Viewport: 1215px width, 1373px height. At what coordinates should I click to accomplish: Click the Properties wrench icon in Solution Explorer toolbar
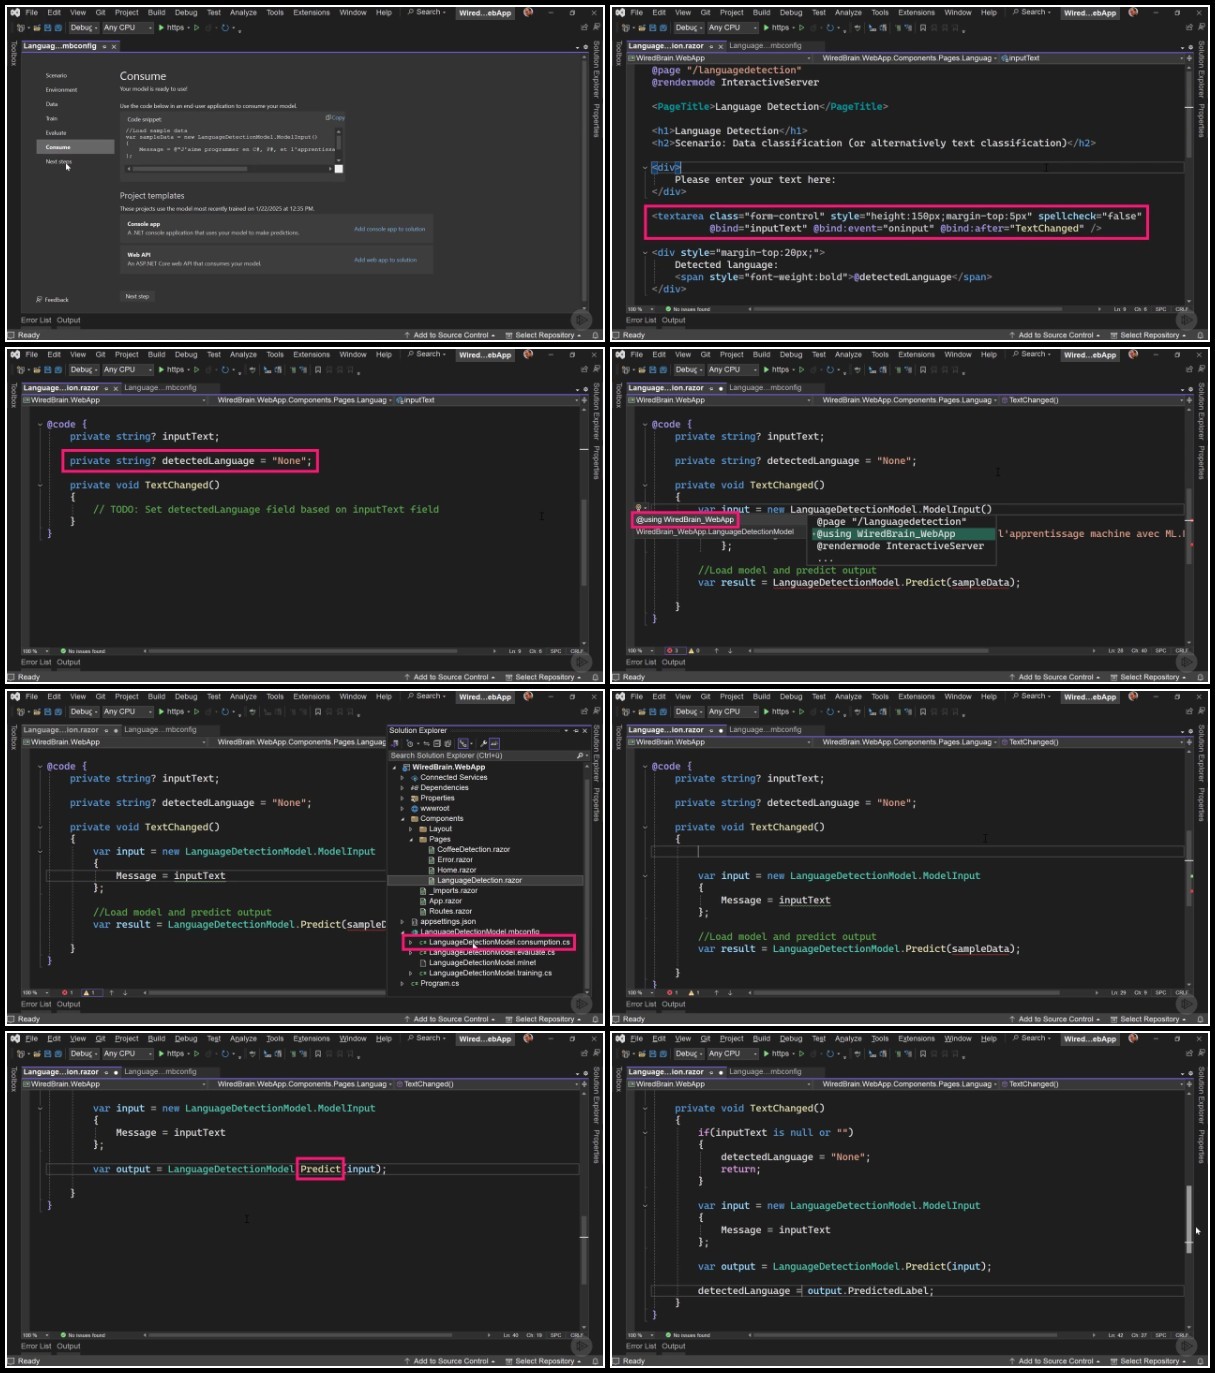(x=483, y=744)
